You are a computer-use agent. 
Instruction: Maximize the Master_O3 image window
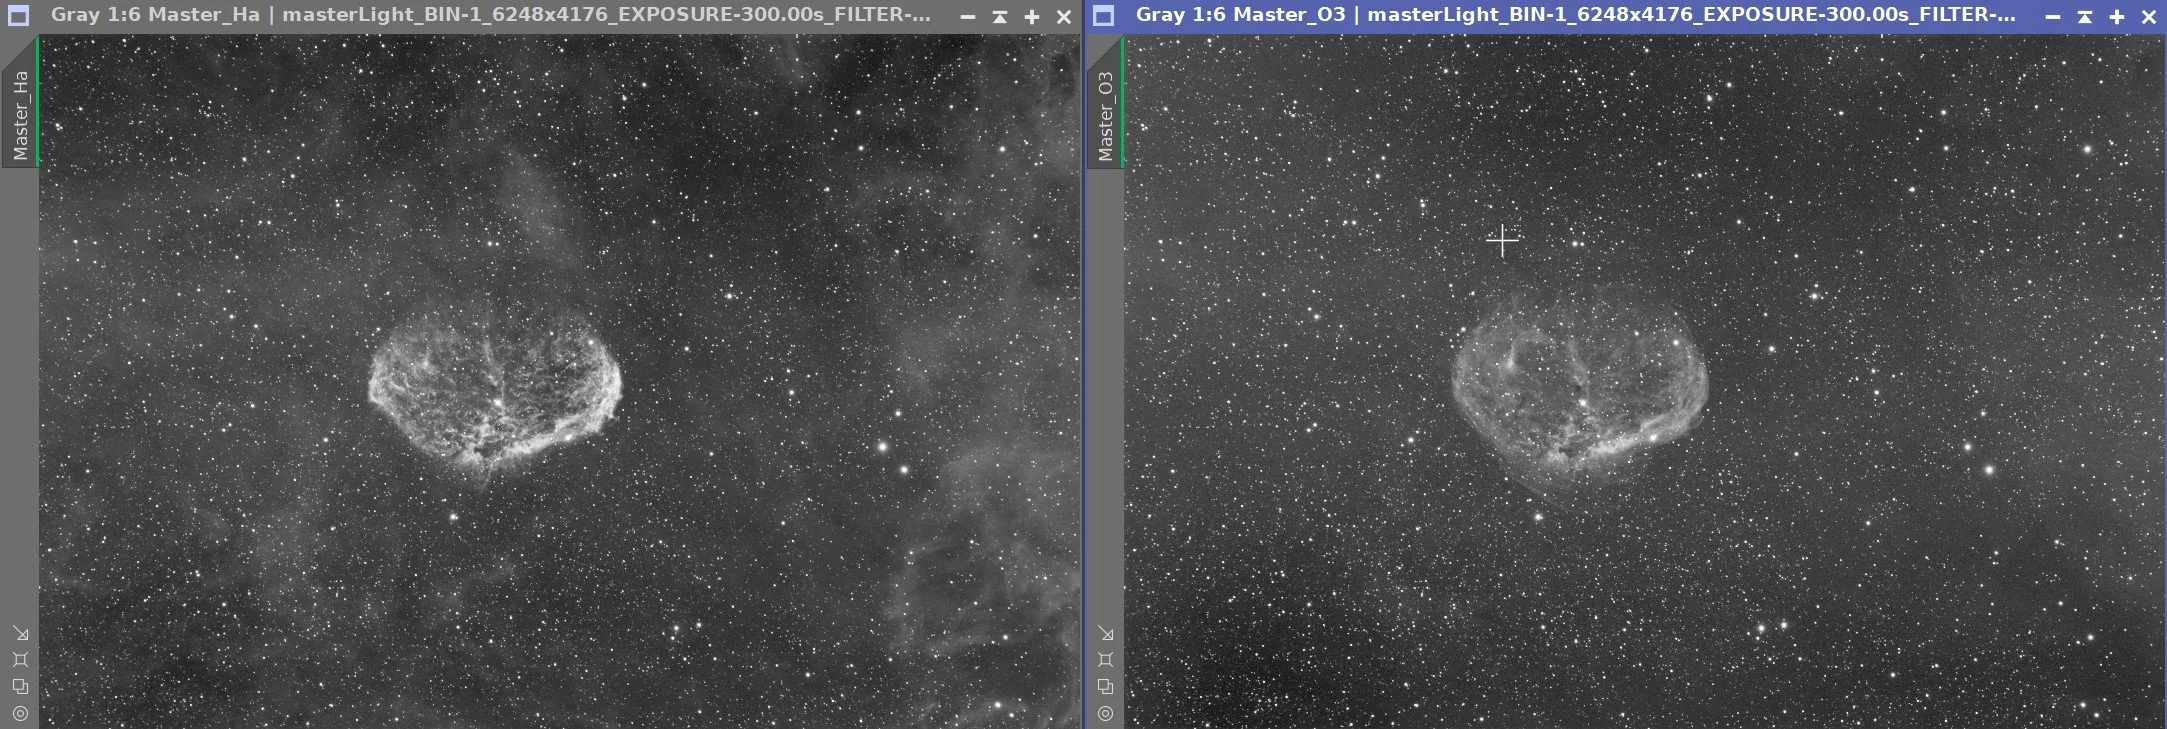pyautogui.click(x=2117, y=17)
